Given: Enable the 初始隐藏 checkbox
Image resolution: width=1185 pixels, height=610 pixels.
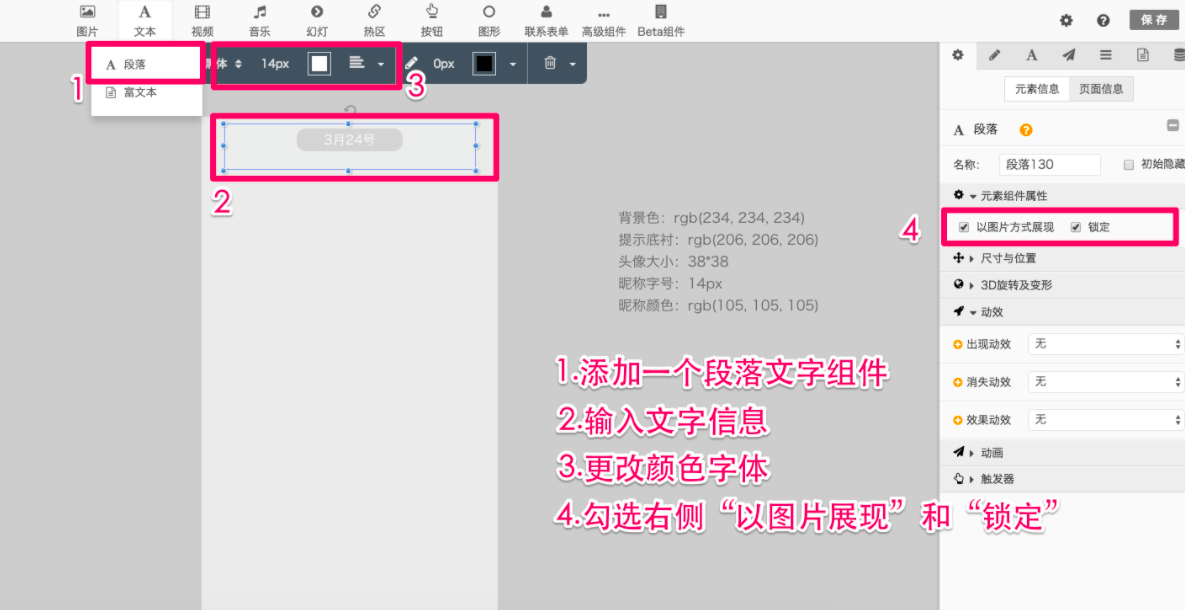Looking at the screenshot, I should [1129, 165].
